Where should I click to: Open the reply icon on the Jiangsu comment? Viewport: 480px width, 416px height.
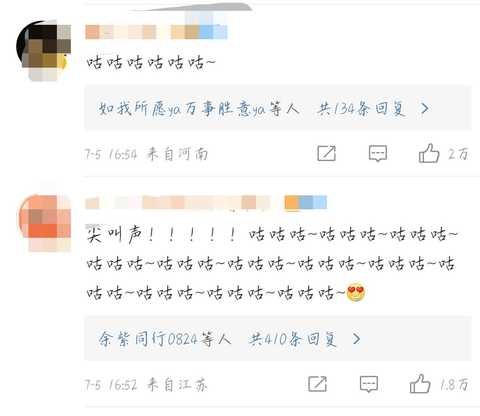click(x=369, y=384)
